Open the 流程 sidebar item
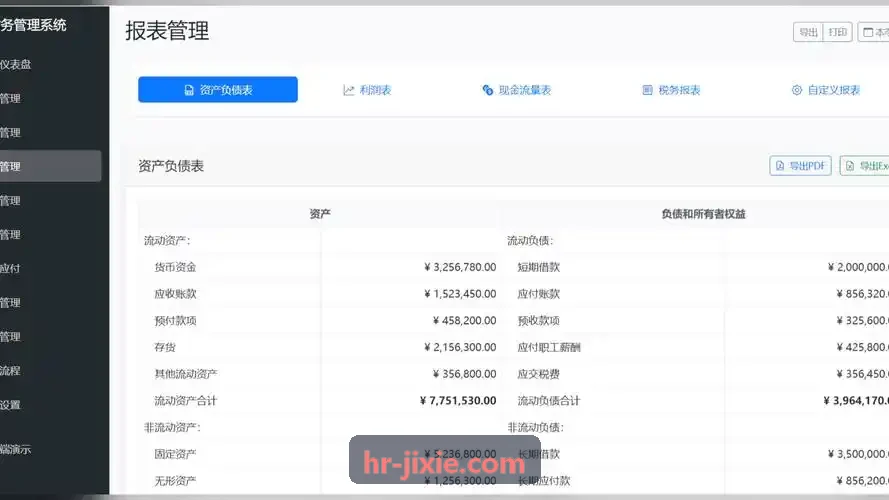 (10, 371)
